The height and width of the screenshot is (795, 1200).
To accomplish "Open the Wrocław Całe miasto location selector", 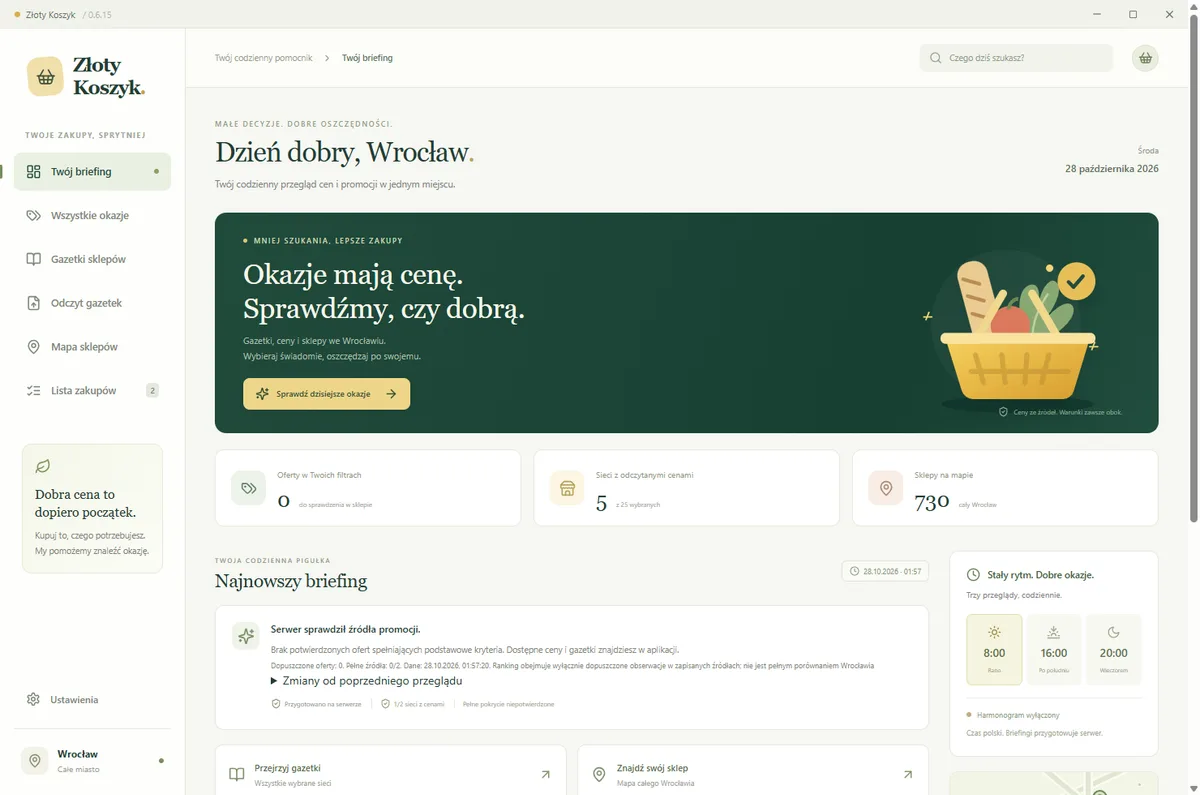I will tap(92, 761).
